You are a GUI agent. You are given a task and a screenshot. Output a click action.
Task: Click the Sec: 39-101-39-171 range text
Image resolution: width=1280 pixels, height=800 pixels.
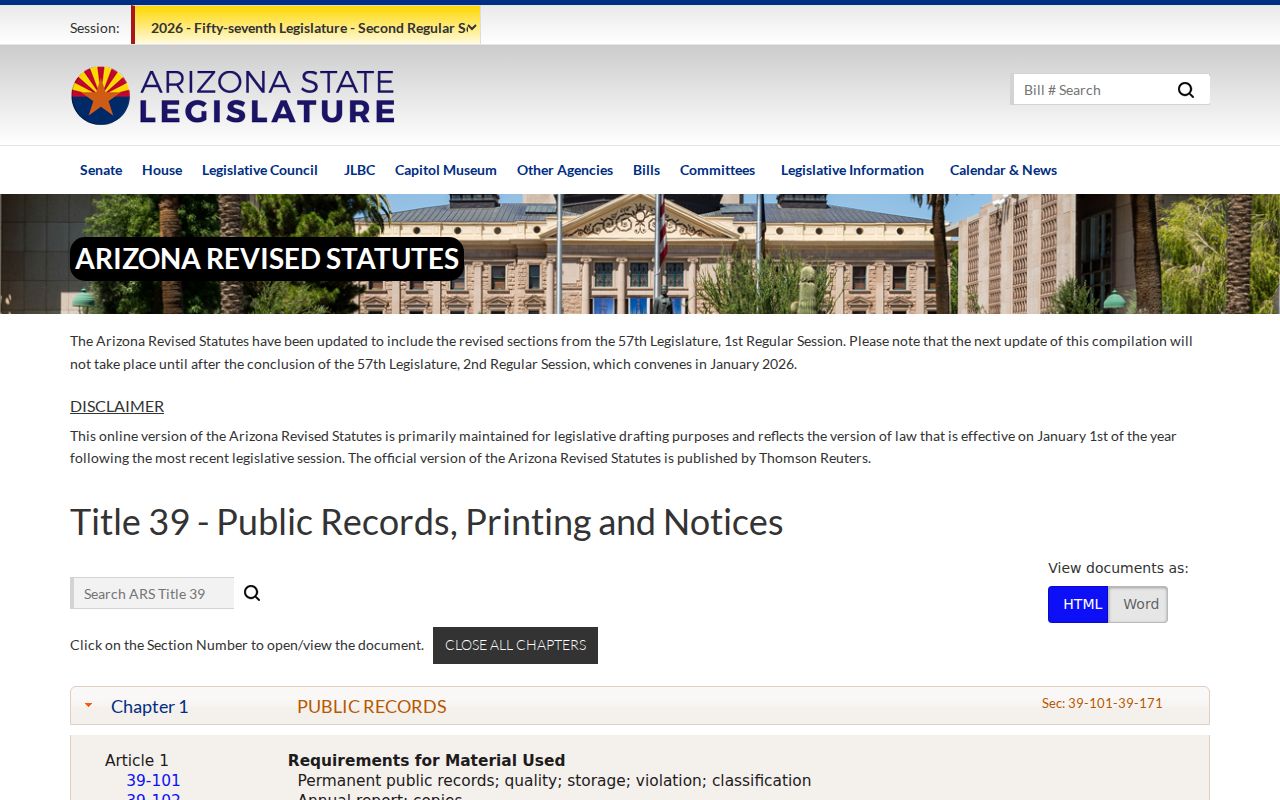pos(1102,703)
